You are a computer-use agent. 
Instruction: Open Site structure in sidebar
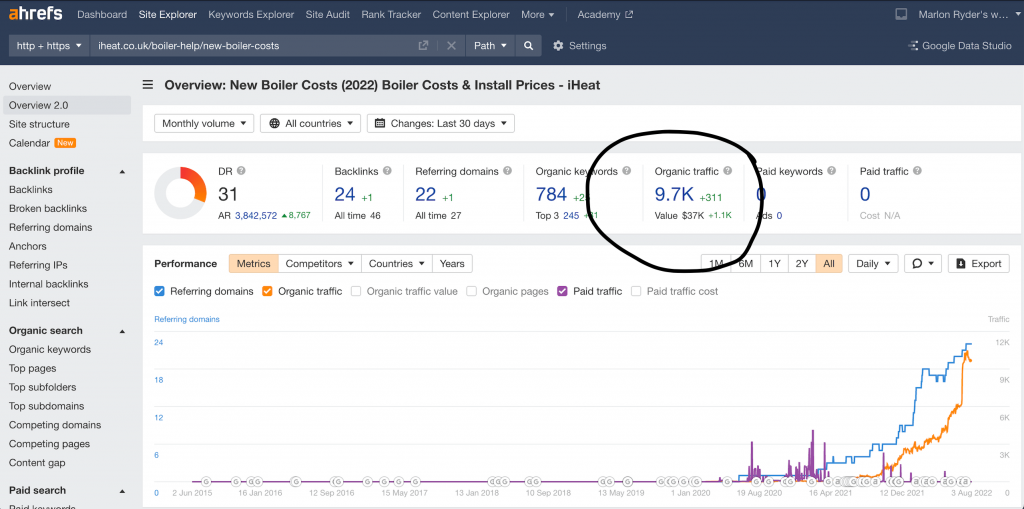[x=39, y=124]
